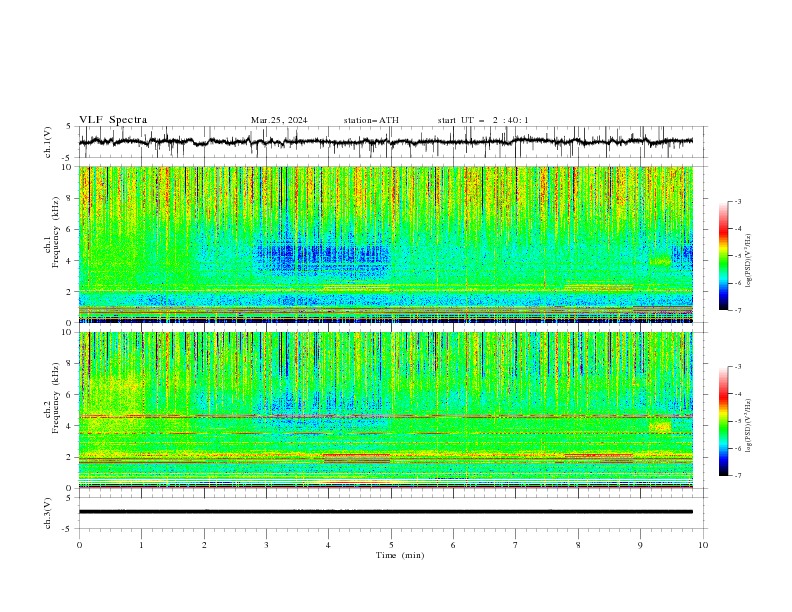
Task: Click the ch.2 spectrogram panel
Action: point(386,410)
